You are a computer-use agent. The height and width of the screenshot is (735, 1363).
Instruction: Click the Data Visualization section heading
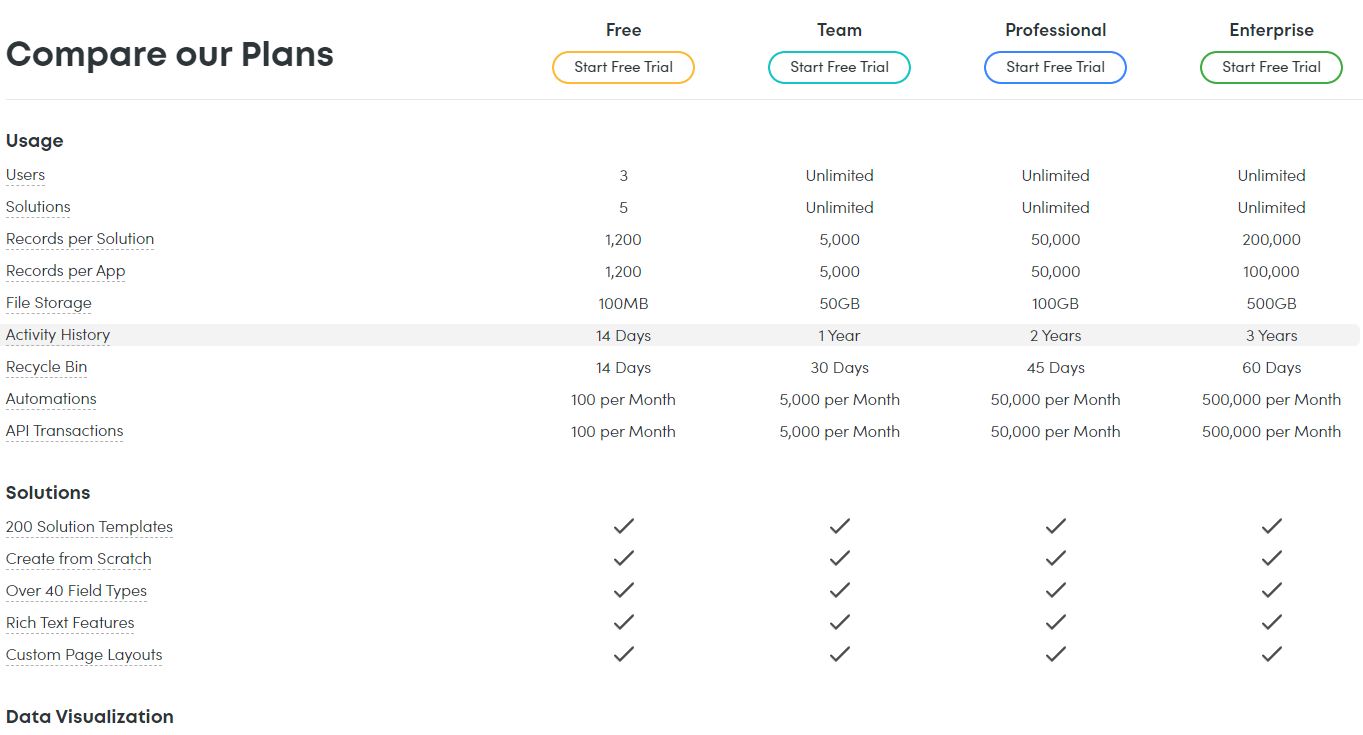coord(90,717)
